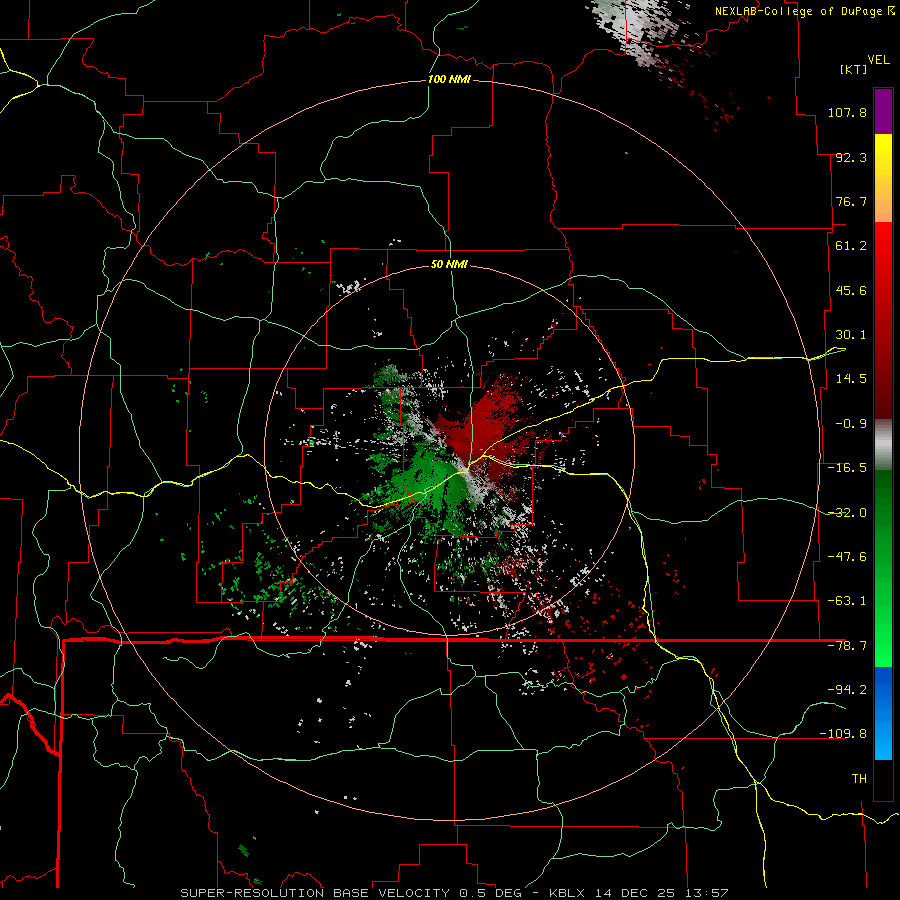The width and height of the screenshot is (900, 900).
Task: Click the 50 NMI range ring label
Action: point(449,265)
